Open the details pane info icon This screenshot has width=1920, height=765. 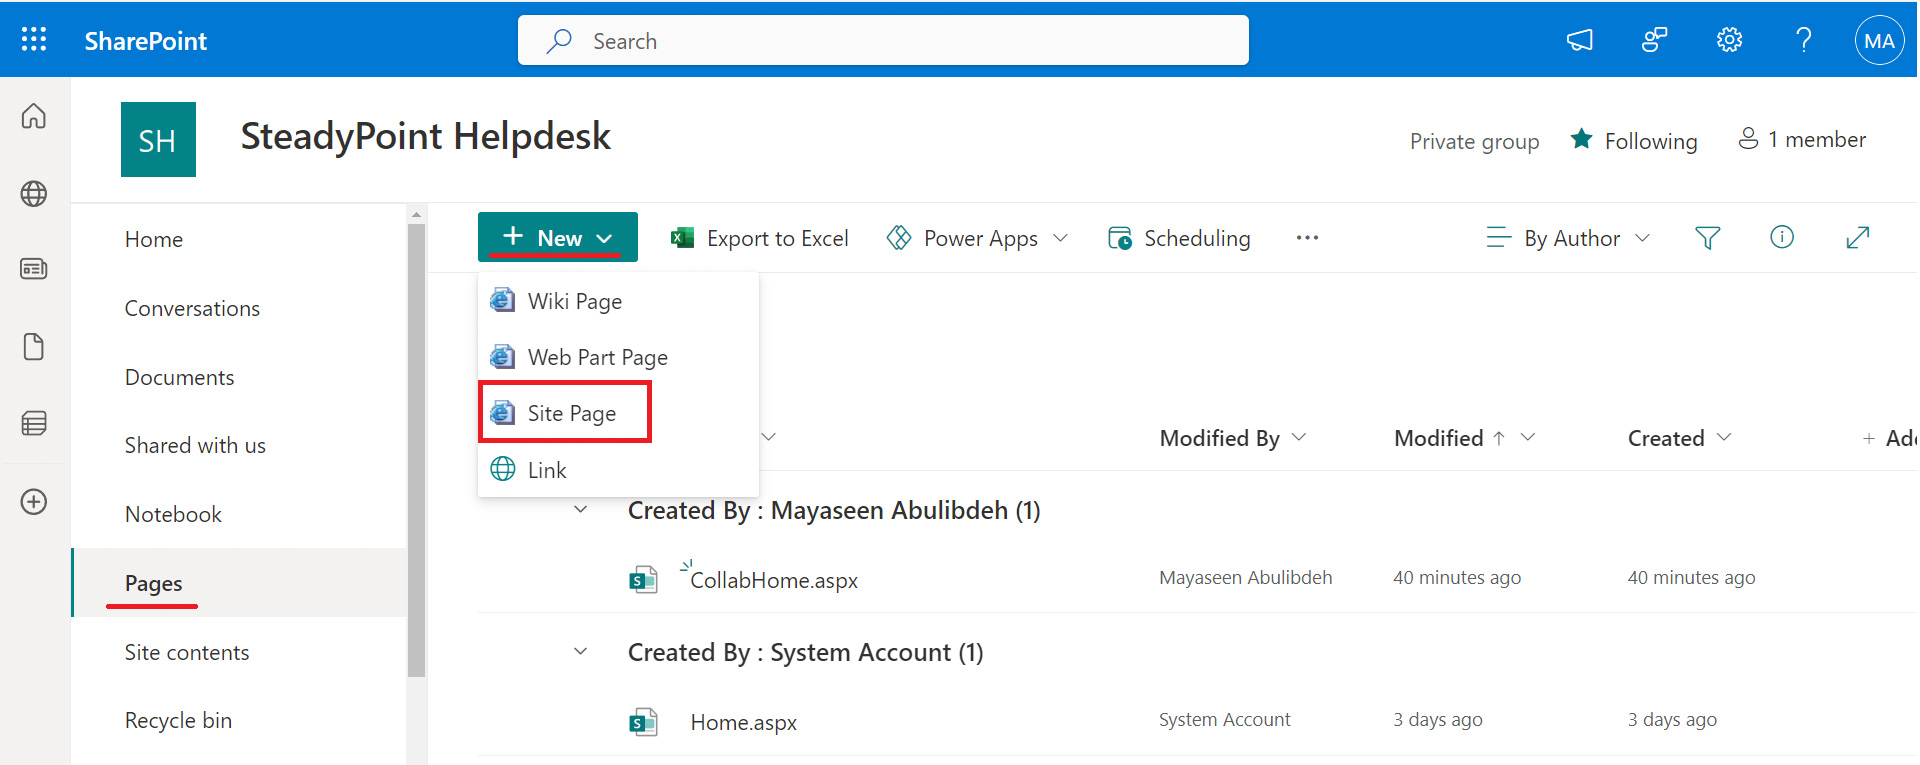(1782, 237)
